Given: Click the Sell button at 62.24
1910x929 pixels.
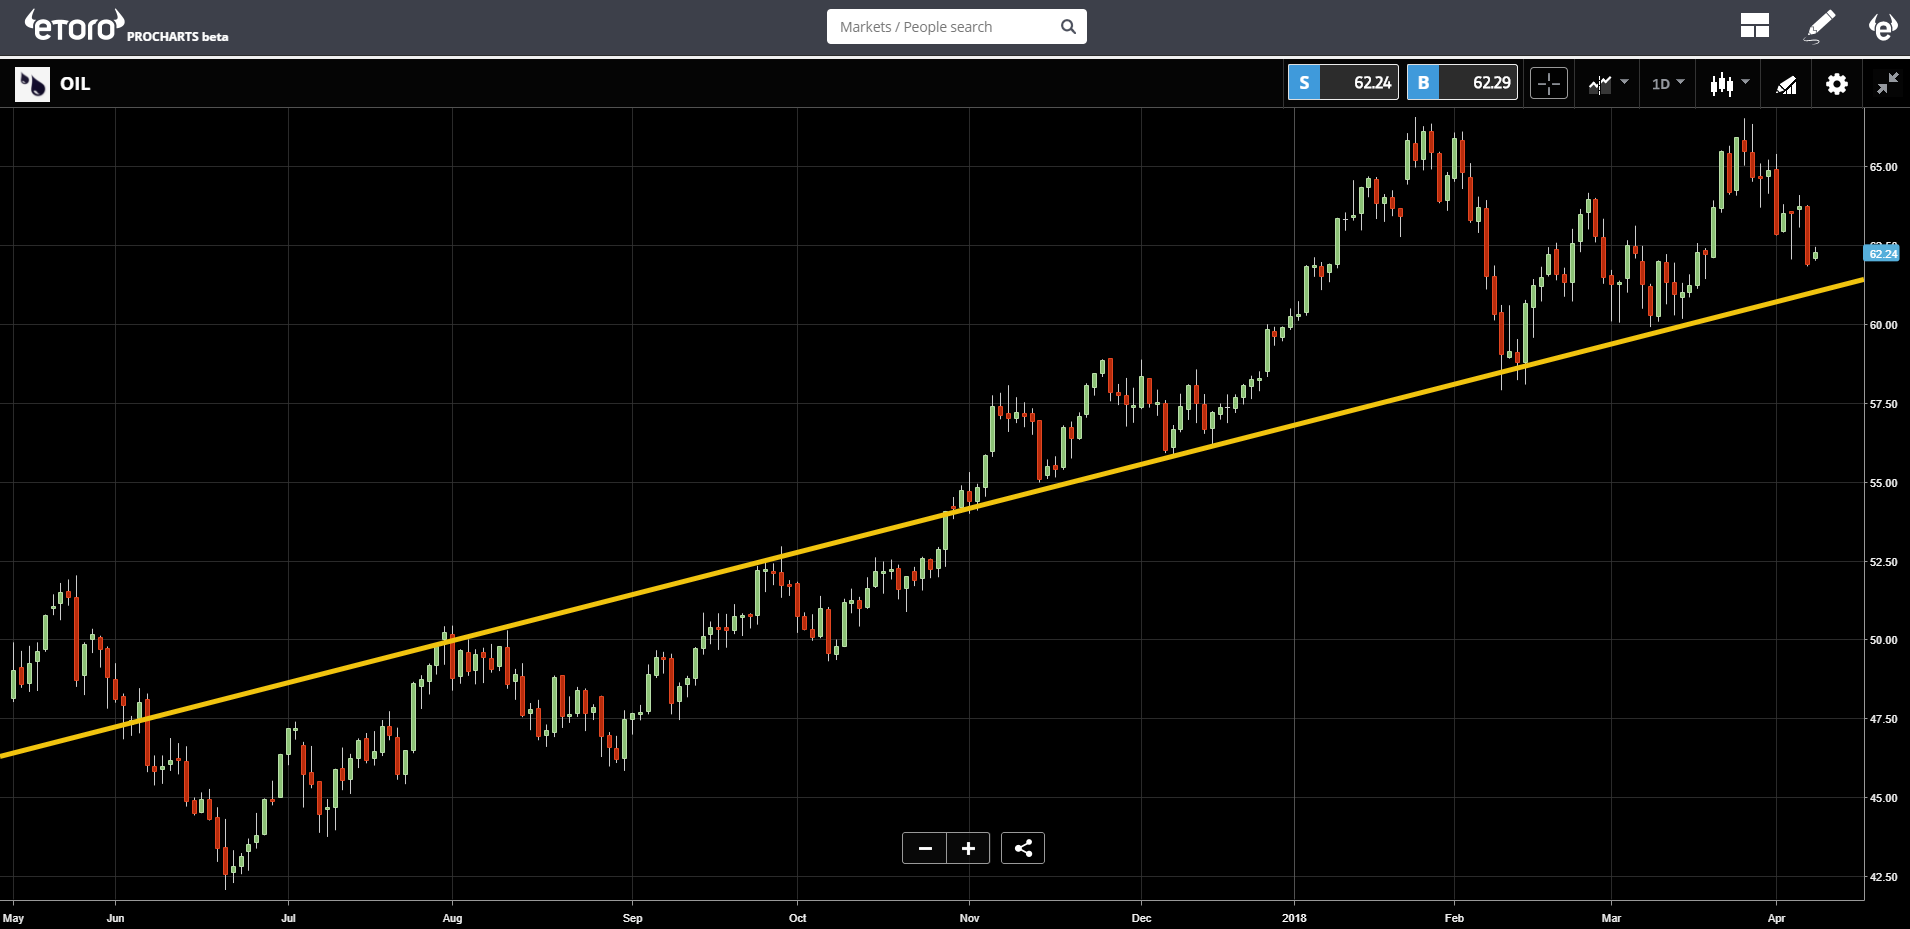Looking at the screenshot, I should [1343, 83].
